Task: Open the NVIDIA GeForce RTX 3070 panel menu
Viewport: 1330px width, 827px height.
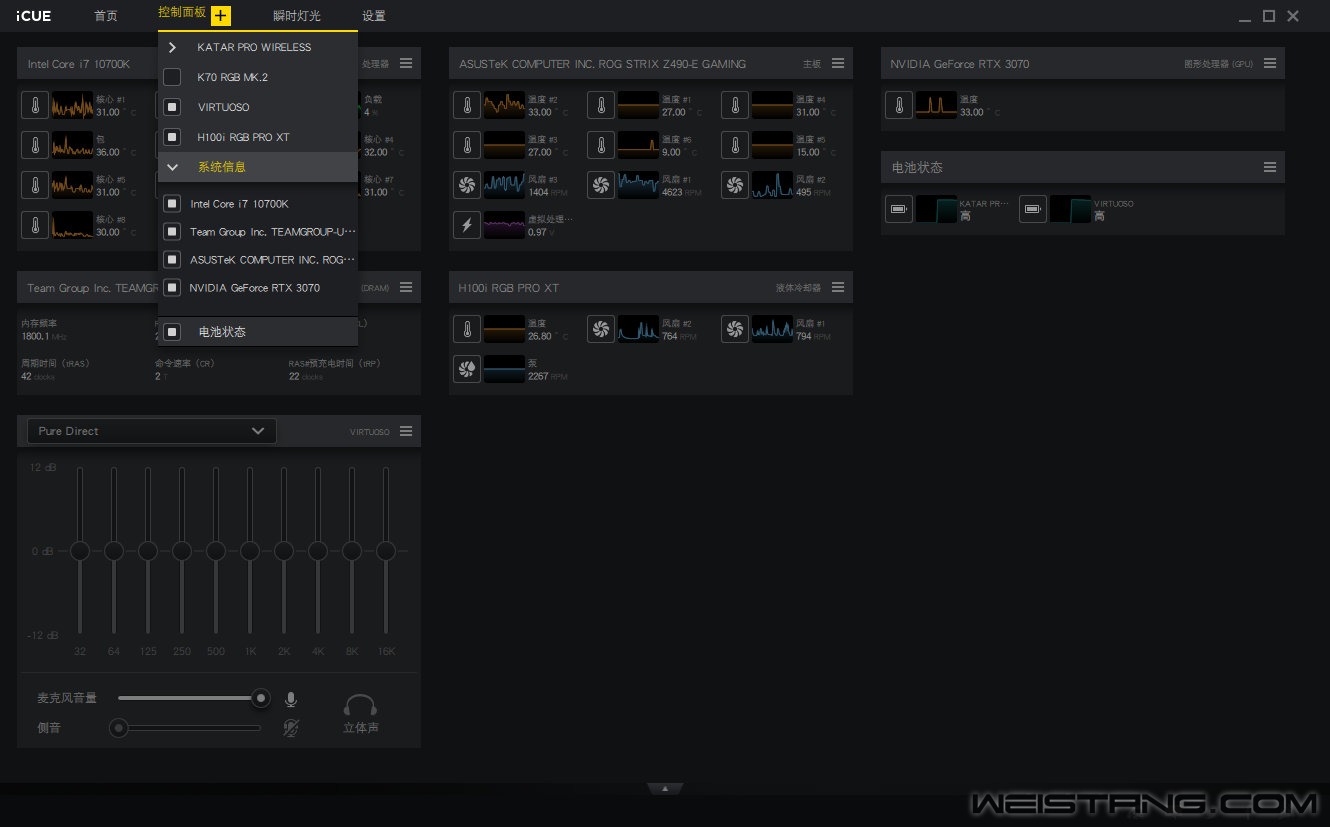Action: (1270, 63)
